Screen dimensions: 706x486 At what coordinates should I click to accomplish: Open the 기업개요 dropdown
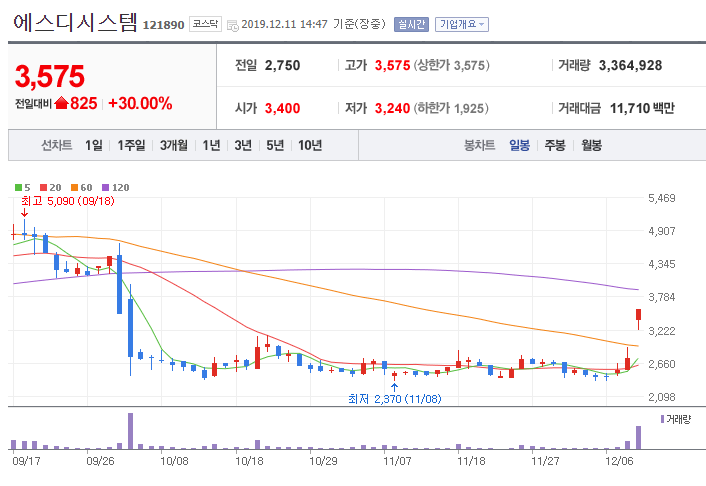462,24
